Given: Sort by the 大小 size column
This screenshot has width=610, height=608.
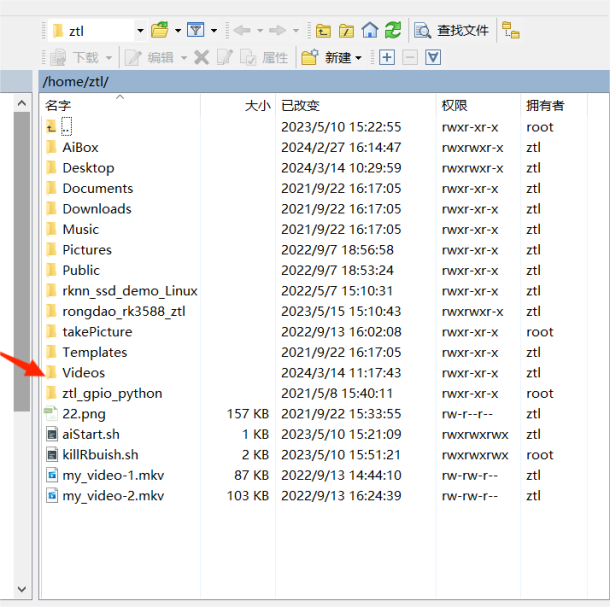Looking at the screenshot, I should pyautogui.click(x=238, y=105).
